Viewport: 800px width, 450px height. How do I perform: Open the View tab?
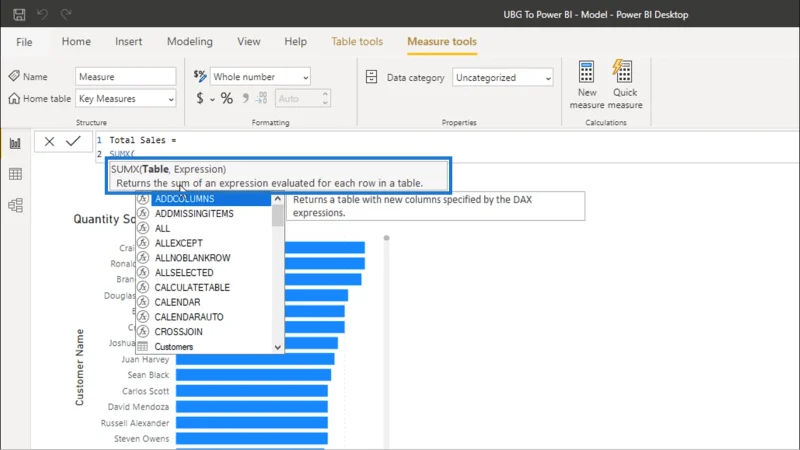248,41
